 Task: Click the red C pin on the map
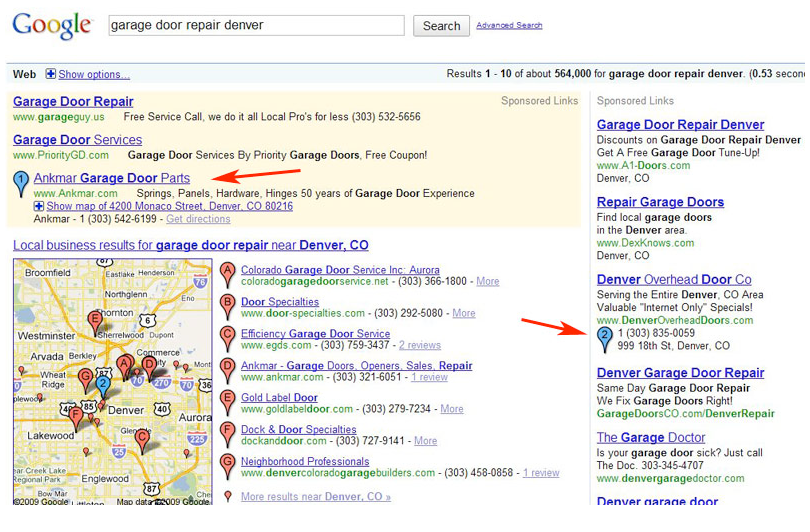[142, 442]
